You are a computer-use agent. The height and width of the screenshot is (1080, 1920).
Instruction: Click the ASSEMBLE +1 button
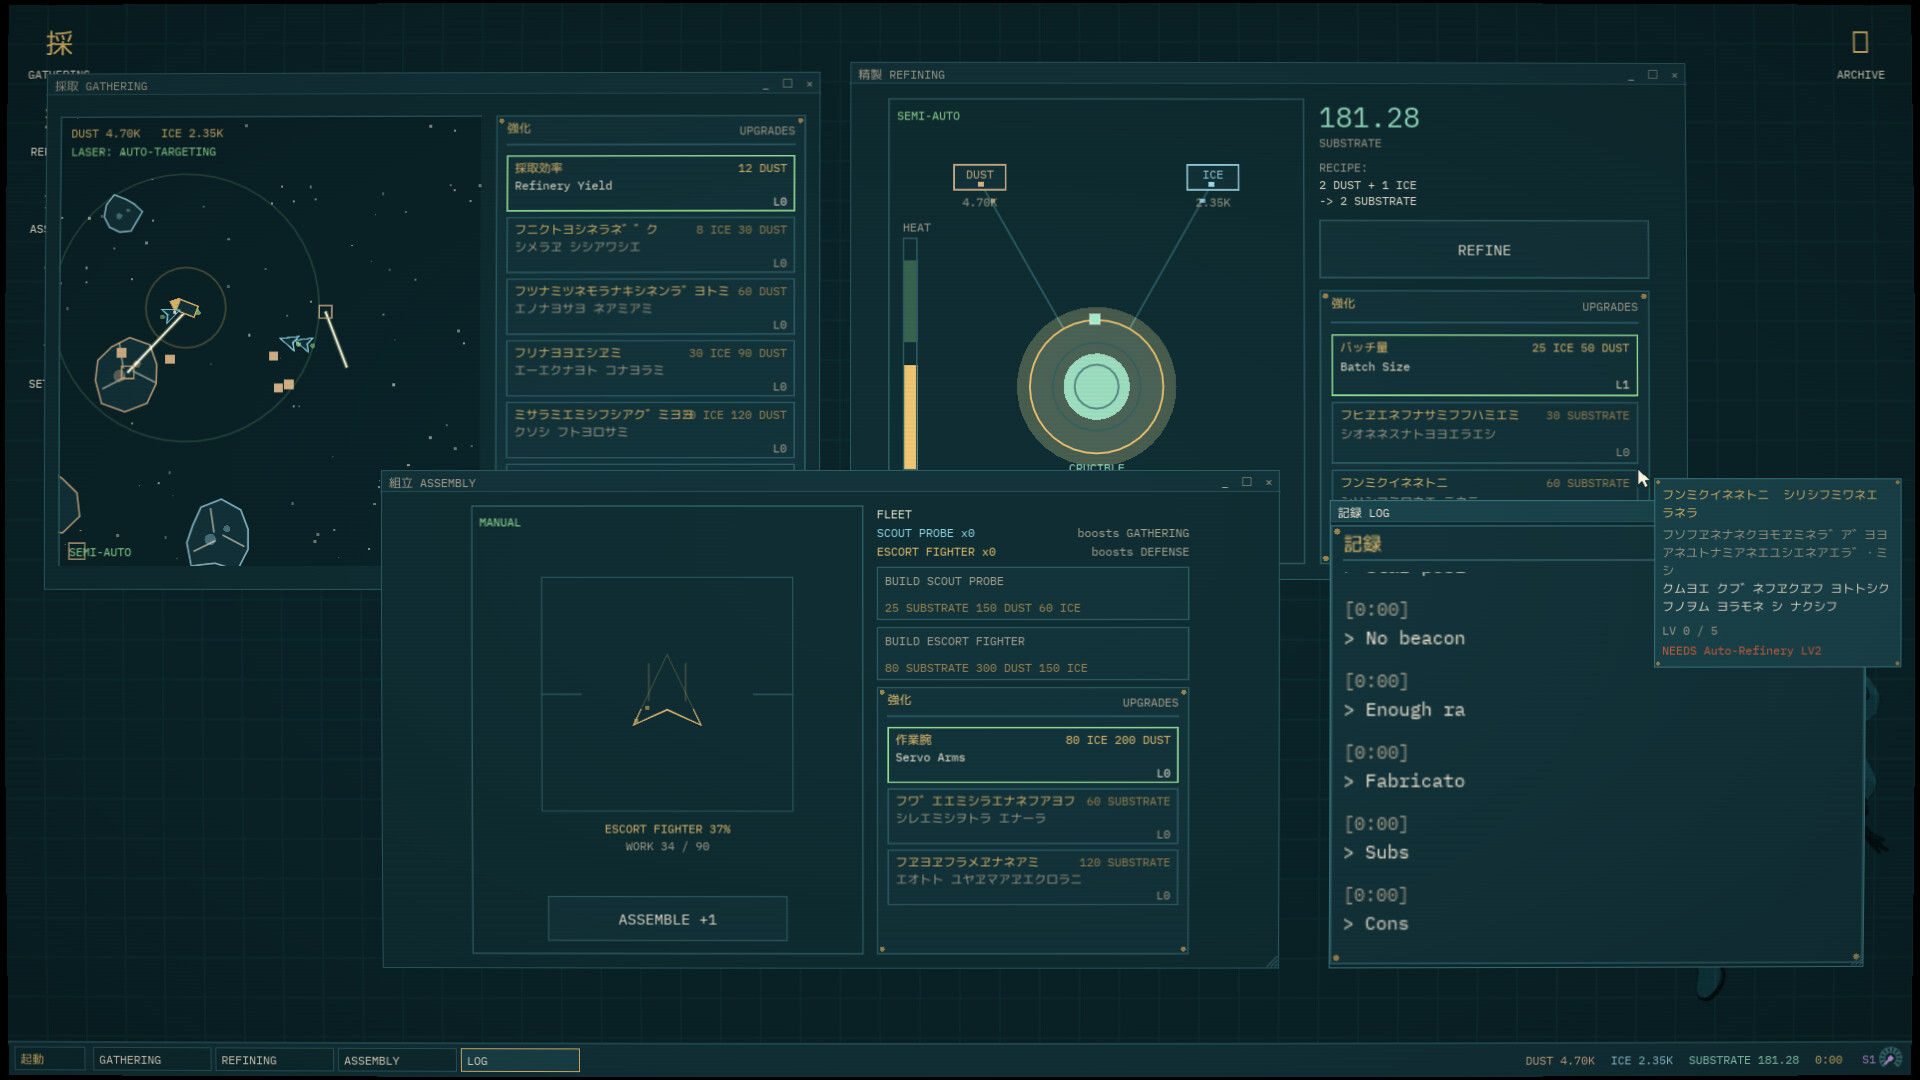click(x=667, y=919)
